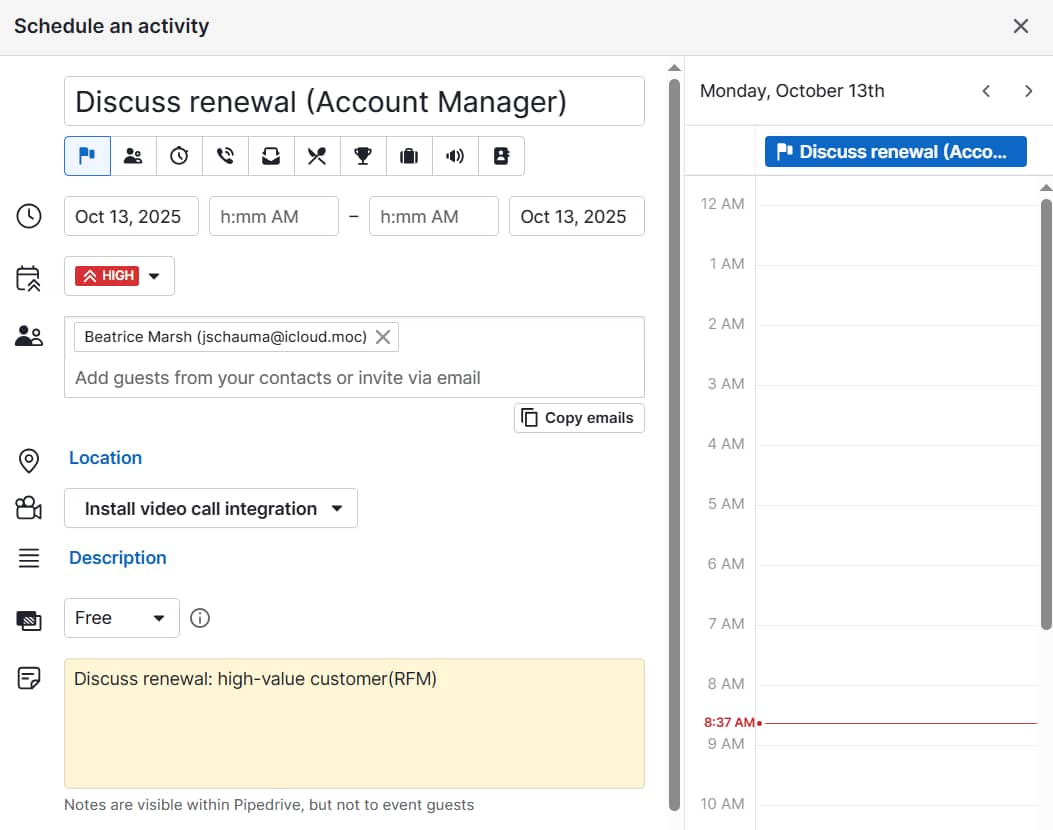Screen dimensions: 1053x830
Task: Click the start time h:mm AM field
Action: pos(273,216)
